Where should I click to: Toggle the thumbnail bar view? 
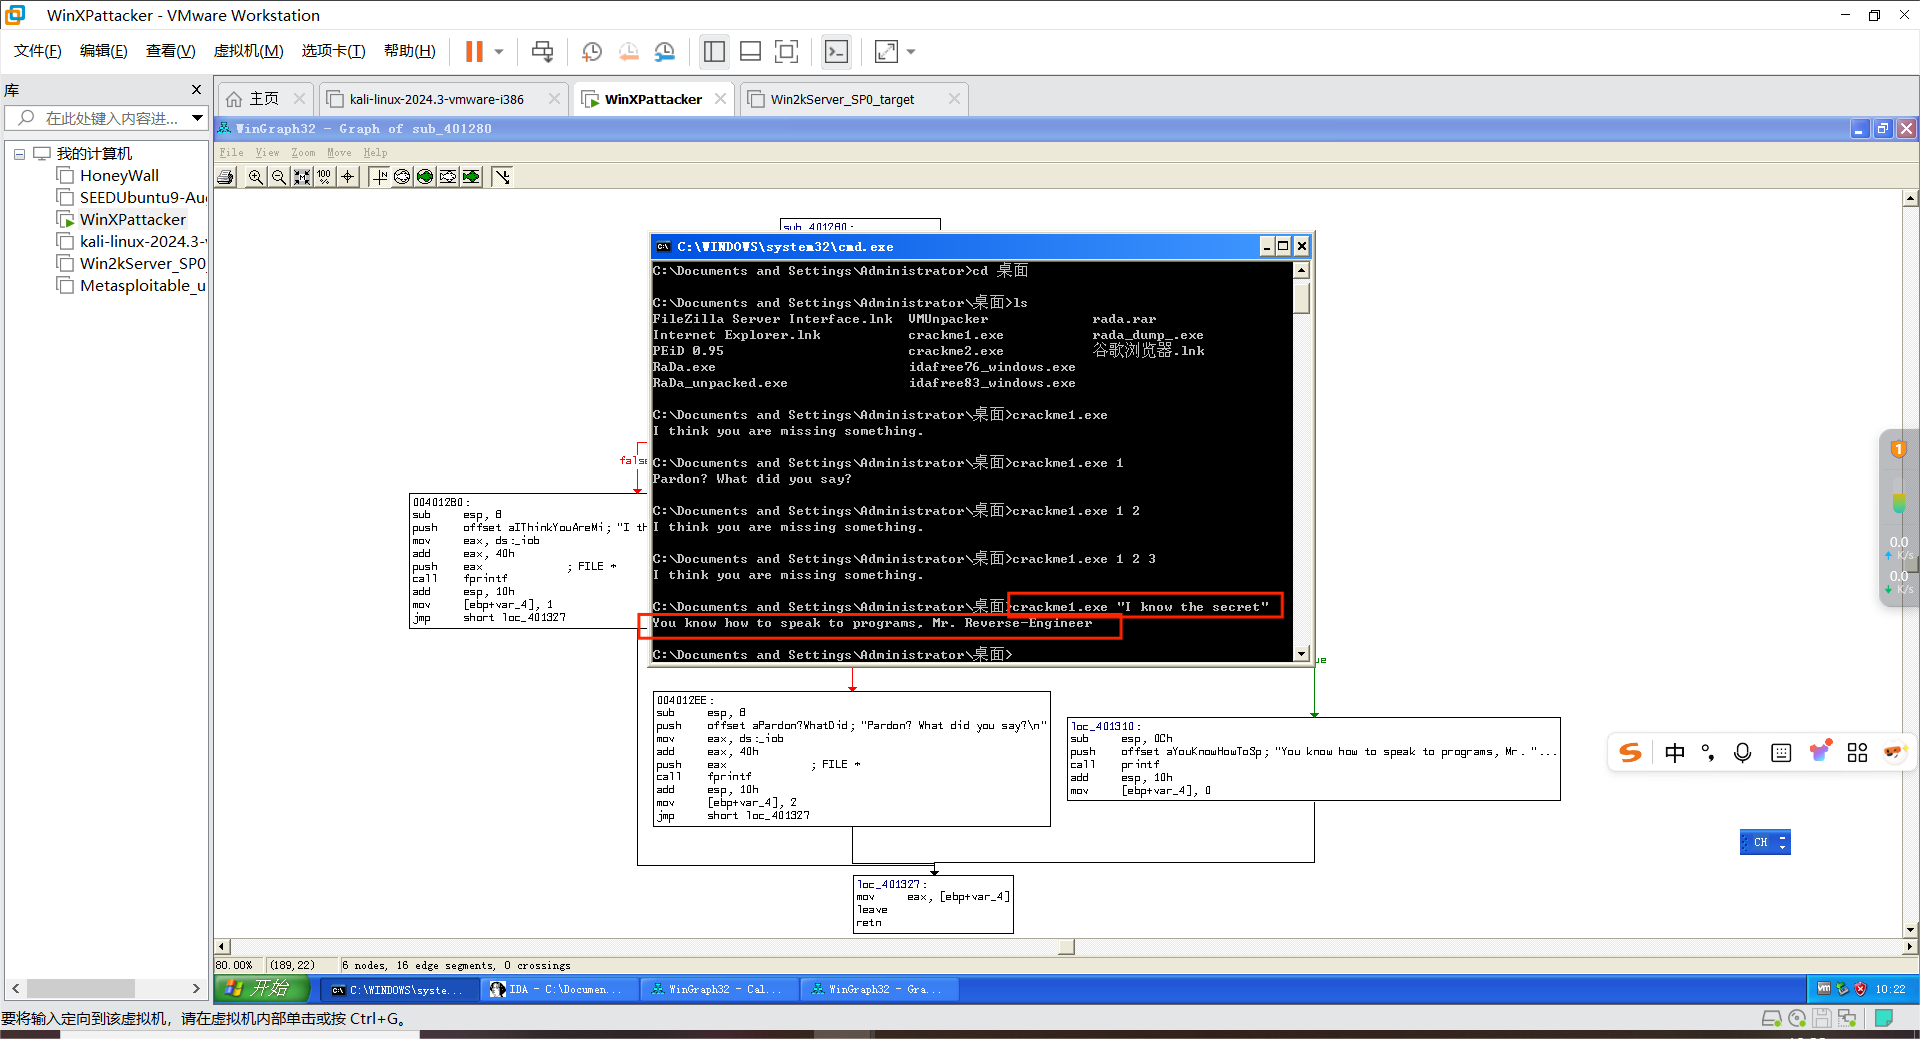[751, 51]
